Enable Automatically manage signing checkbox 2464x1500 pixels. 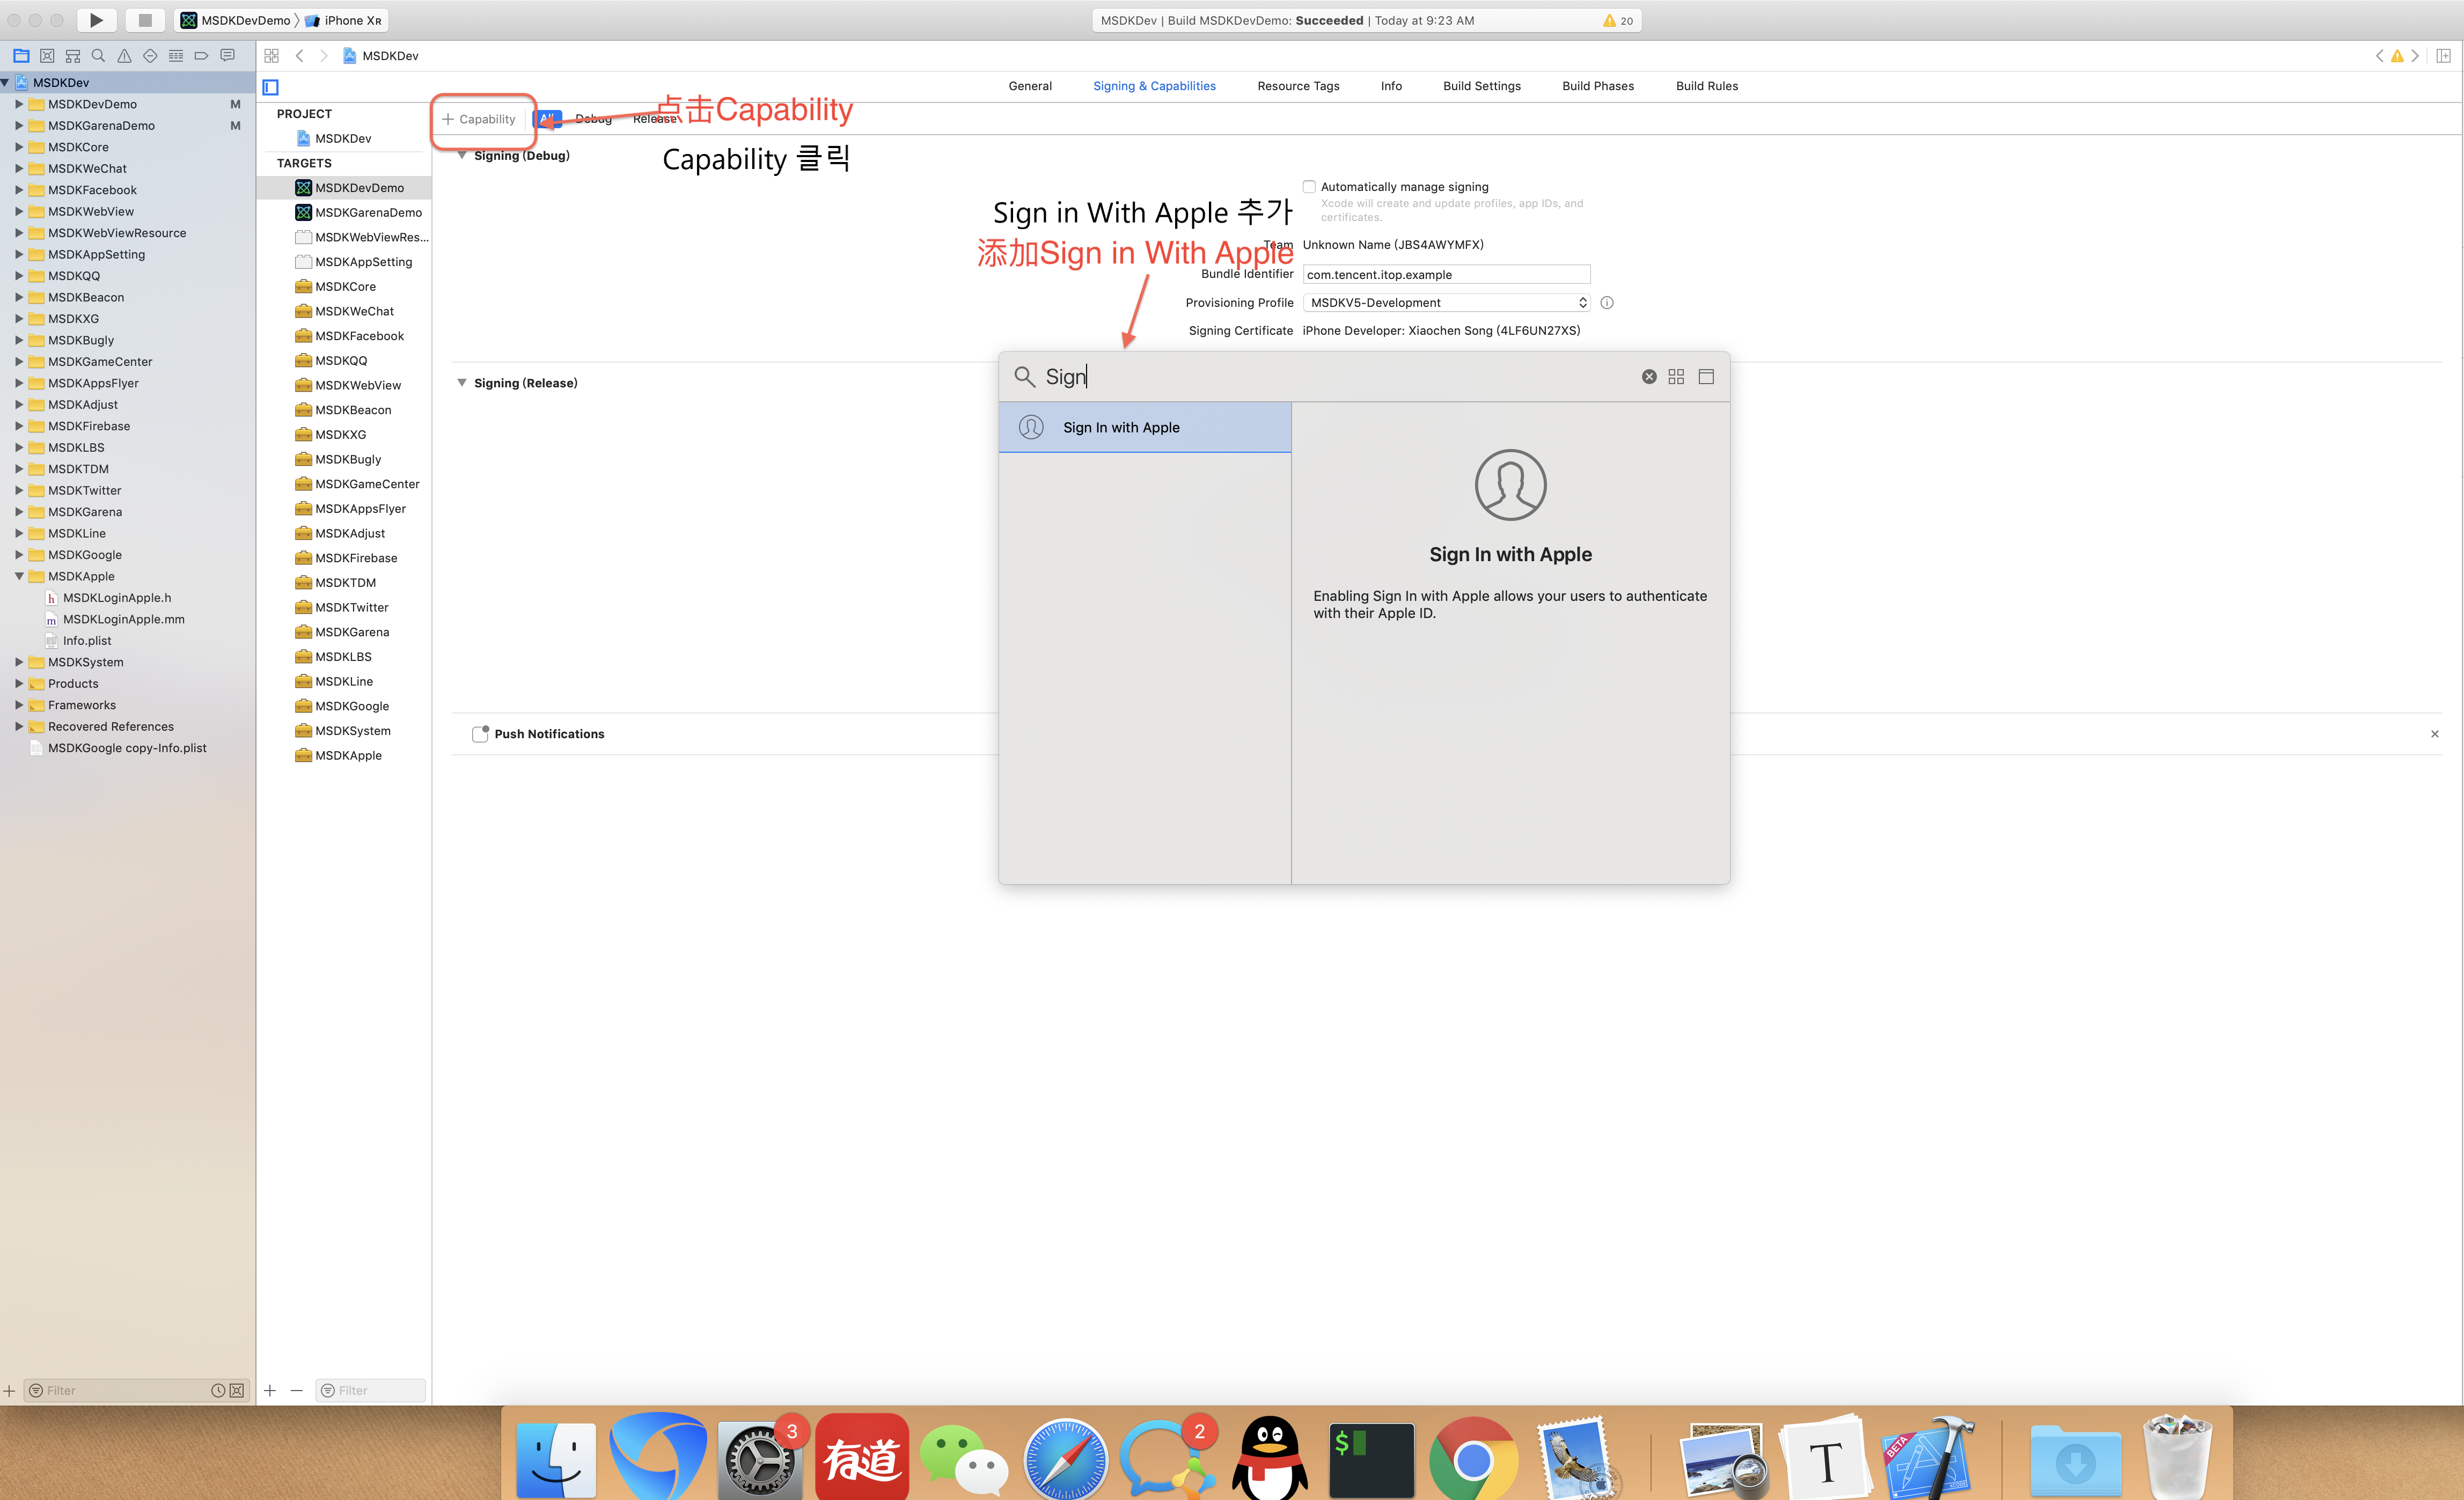(1309, 187)
